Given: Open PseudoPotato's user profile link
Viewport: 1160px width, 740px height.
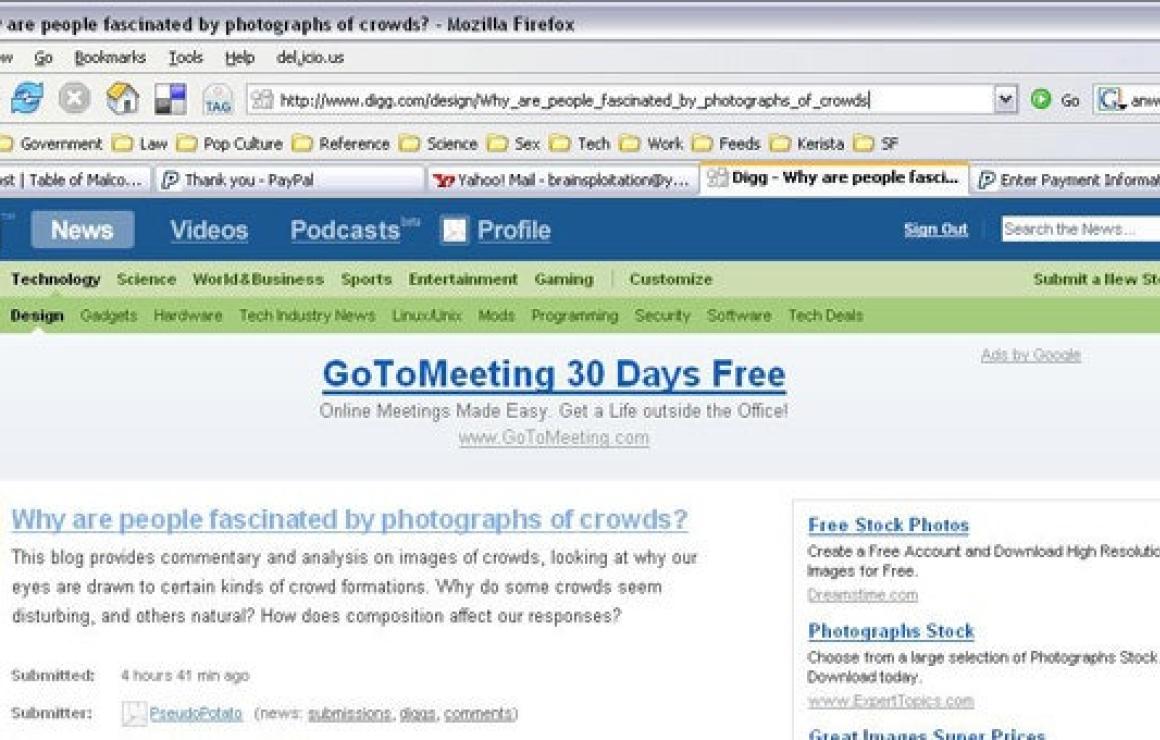Looking at the screenshot, I should coord(195,713).
